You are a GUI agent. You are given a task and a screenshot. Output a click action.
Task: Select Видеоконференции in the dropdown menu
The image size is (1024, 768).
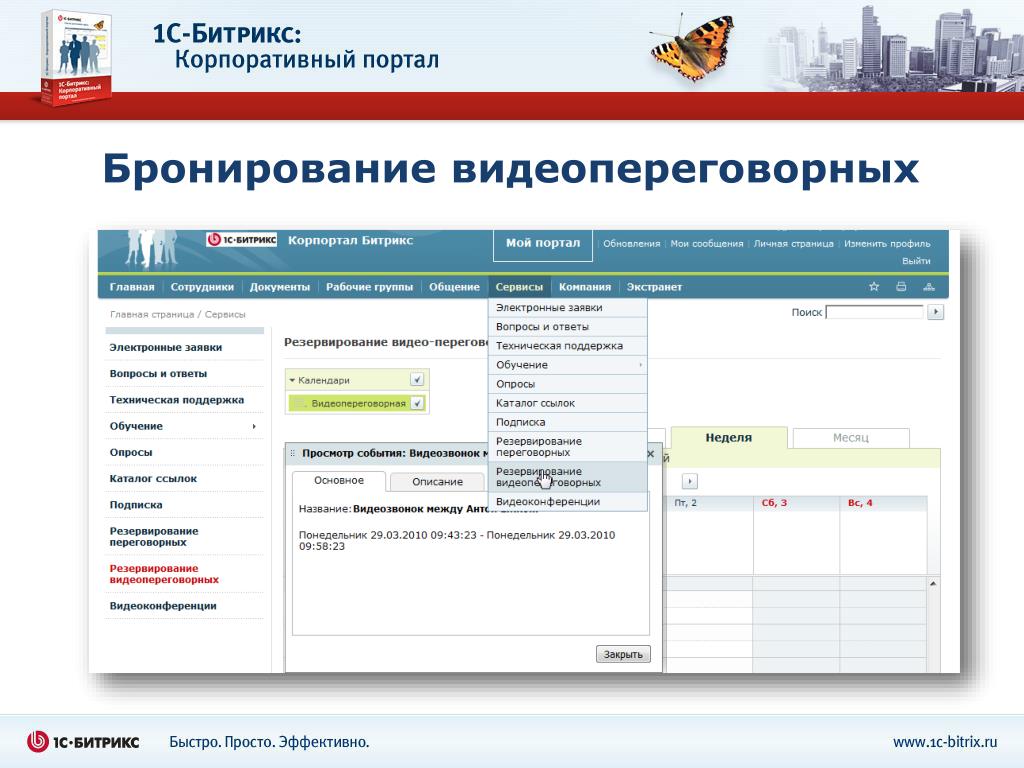click(568, 502)
